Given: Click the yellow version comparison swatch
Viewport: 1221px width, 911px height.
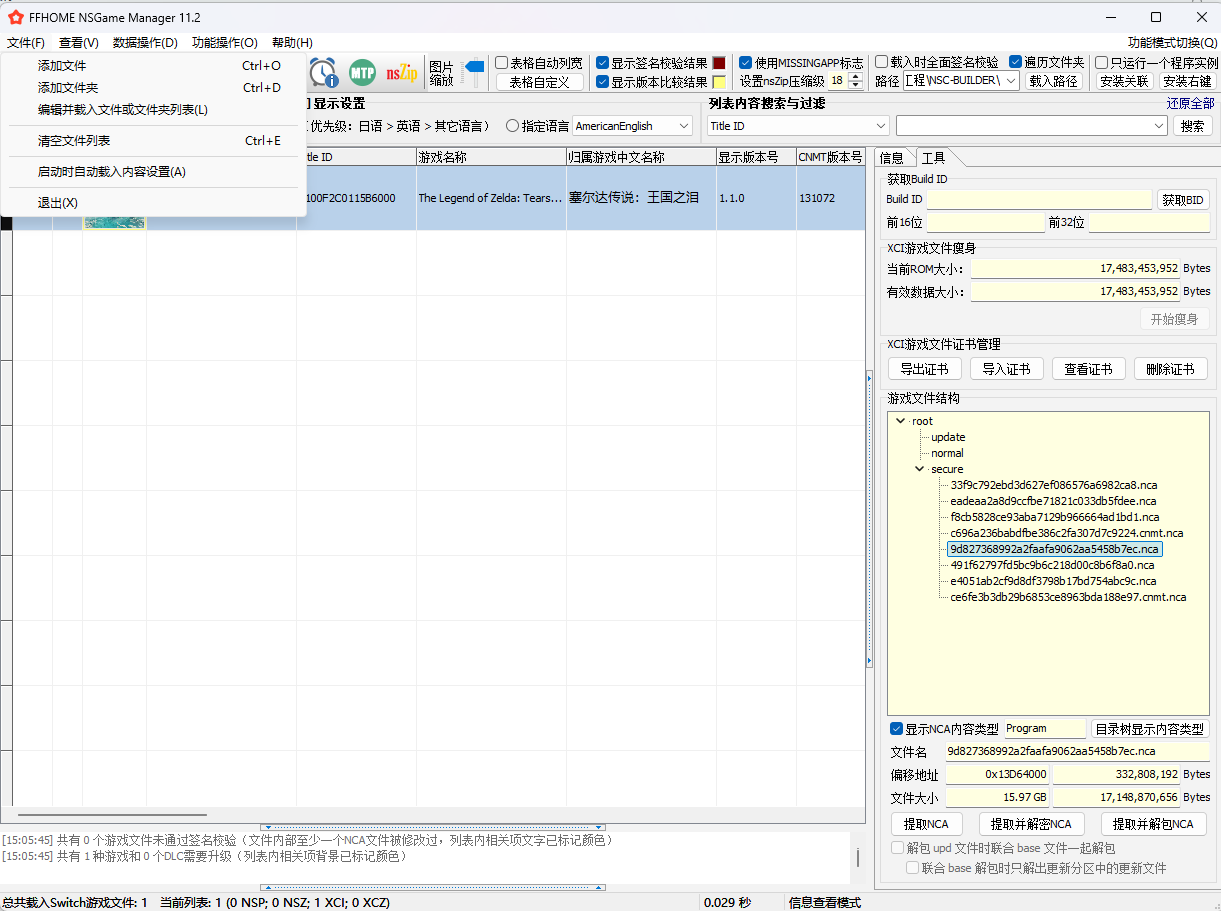Looking at the screenshot, I should tap(719, 82).
